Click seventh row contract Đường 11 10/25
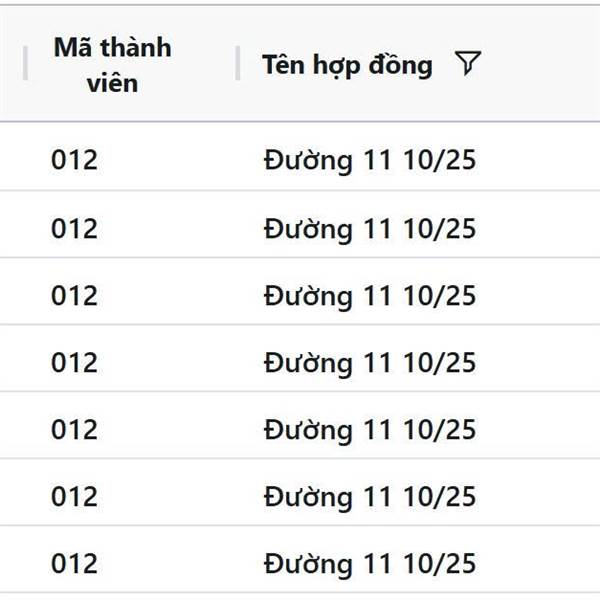 coord(370,564)
